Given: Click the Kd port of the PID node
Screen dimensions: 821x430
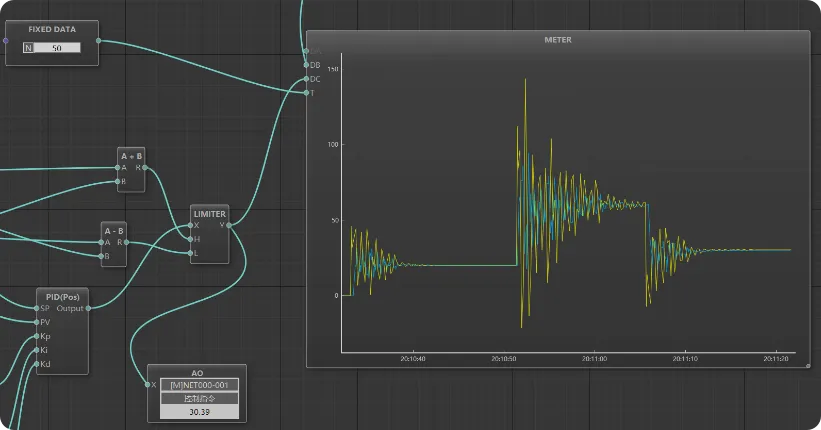Looking at the screenshot, I should (x=37, y=364).
